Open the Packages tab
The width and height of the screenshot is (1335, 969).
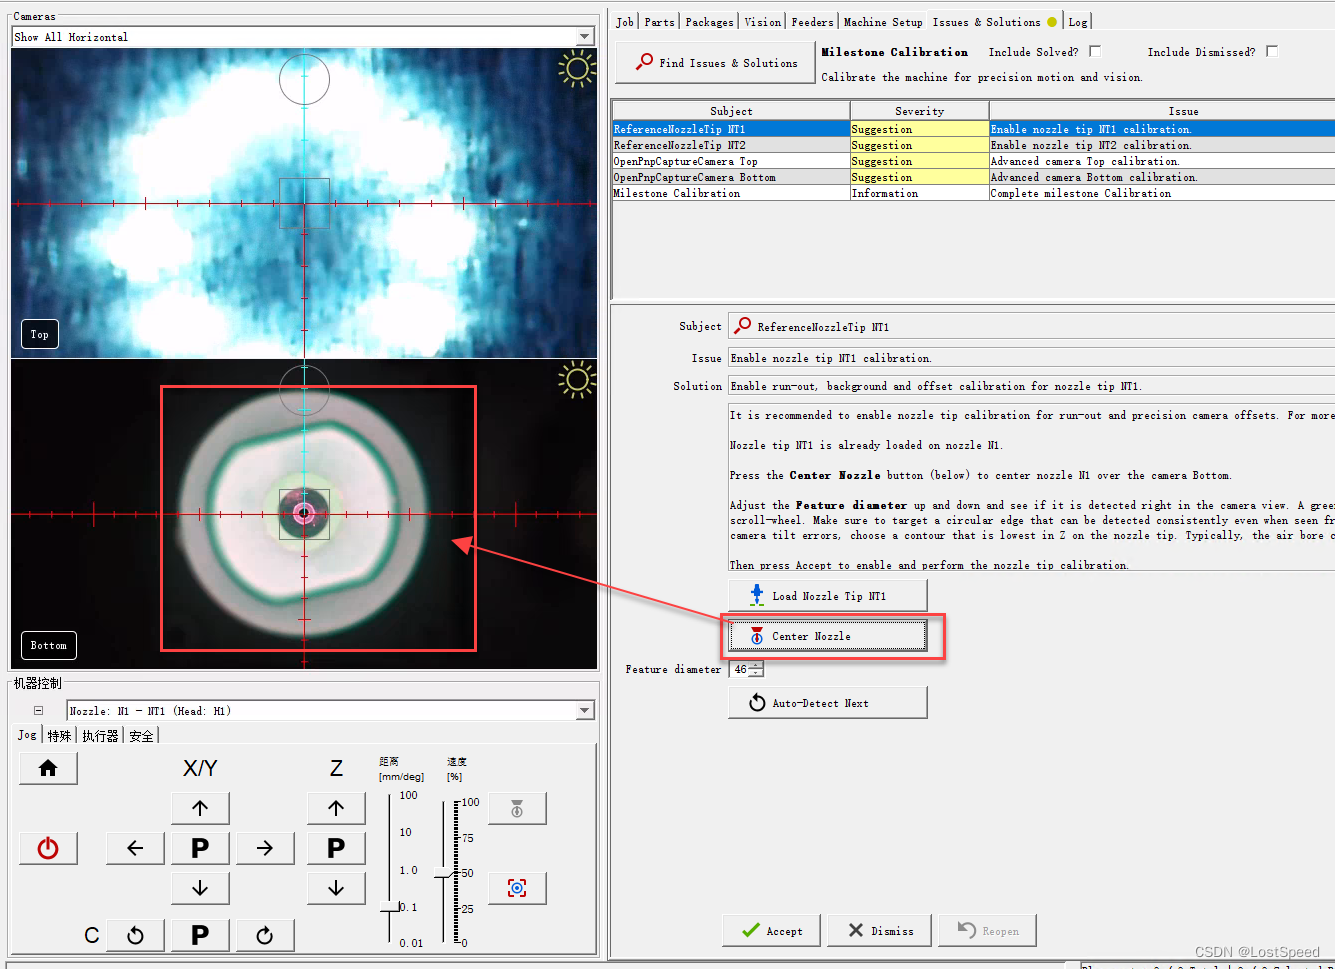tap(709, 22)
